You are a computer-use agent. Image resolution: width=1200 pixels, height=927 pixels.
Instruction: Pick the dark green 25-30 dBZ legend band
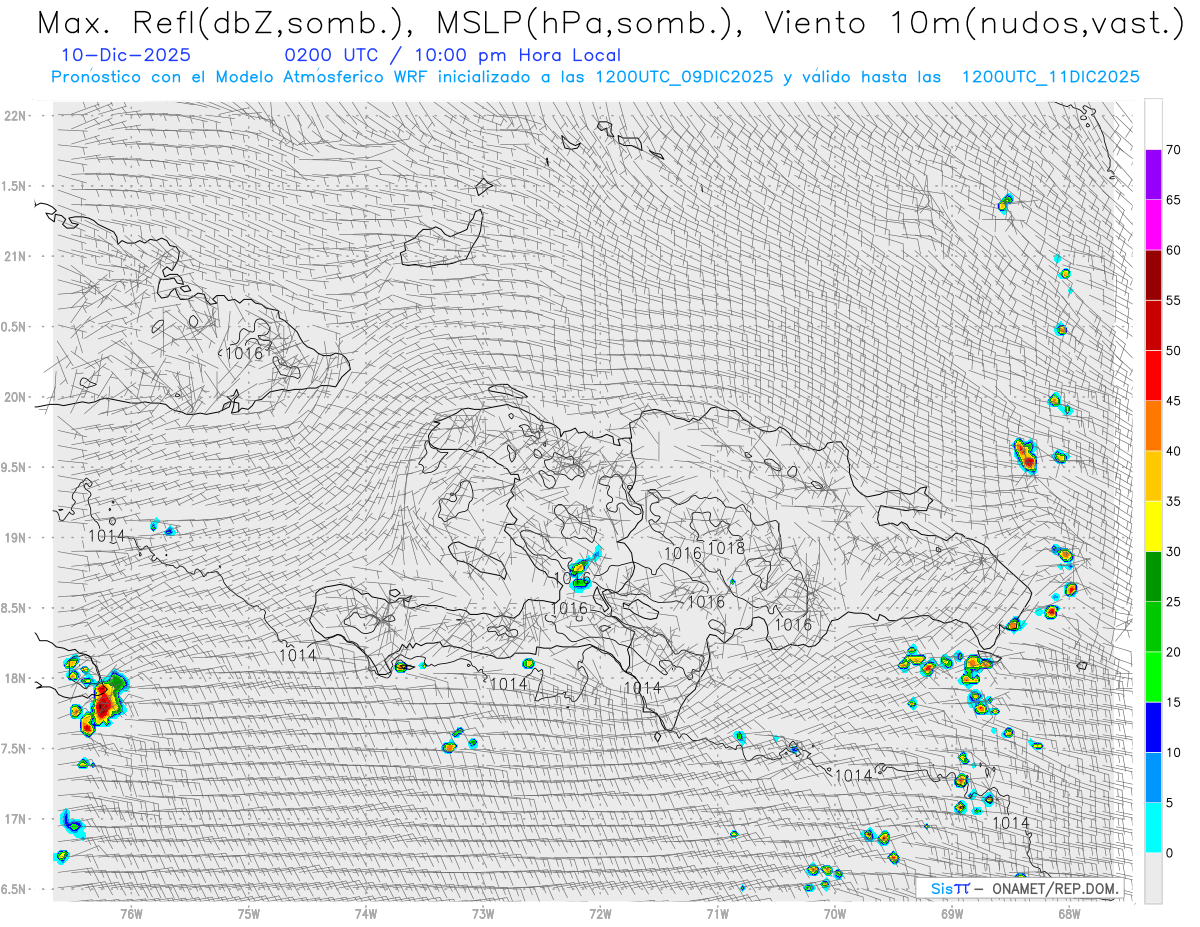tap(1153, 576)
